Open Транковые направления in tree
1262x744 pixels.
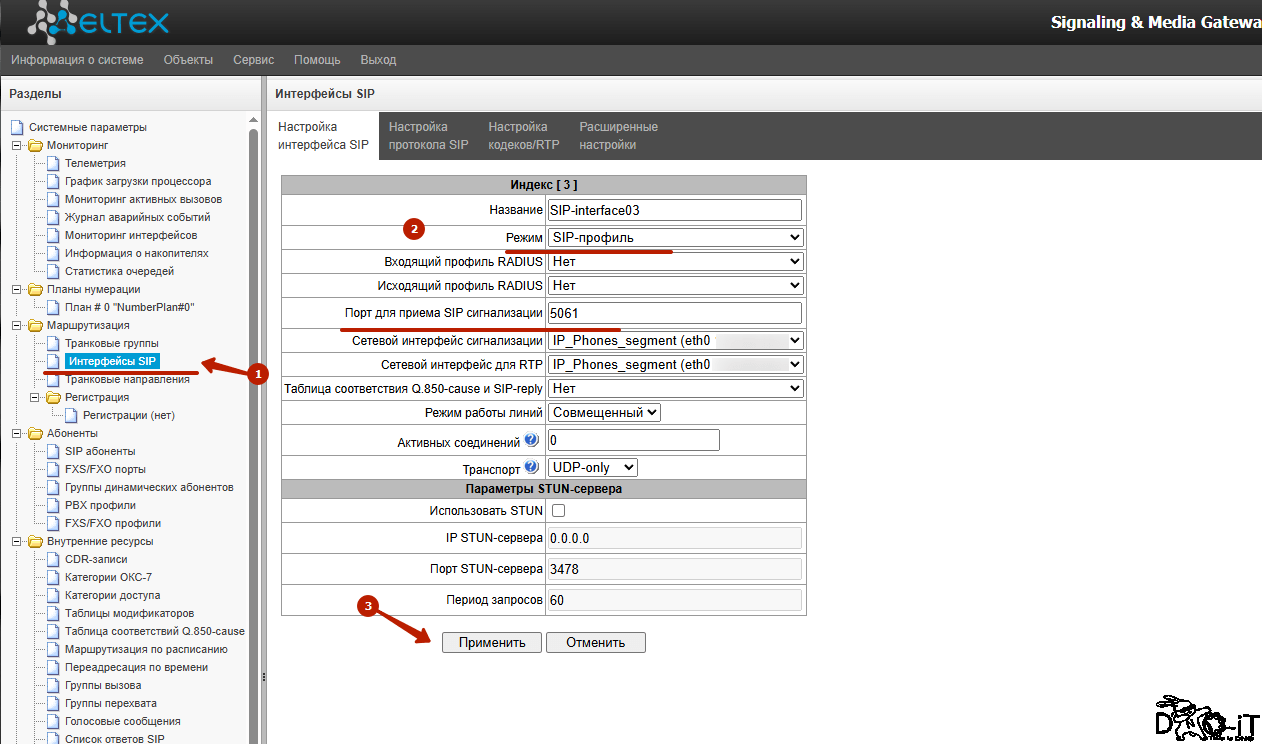tap(127, 379)
